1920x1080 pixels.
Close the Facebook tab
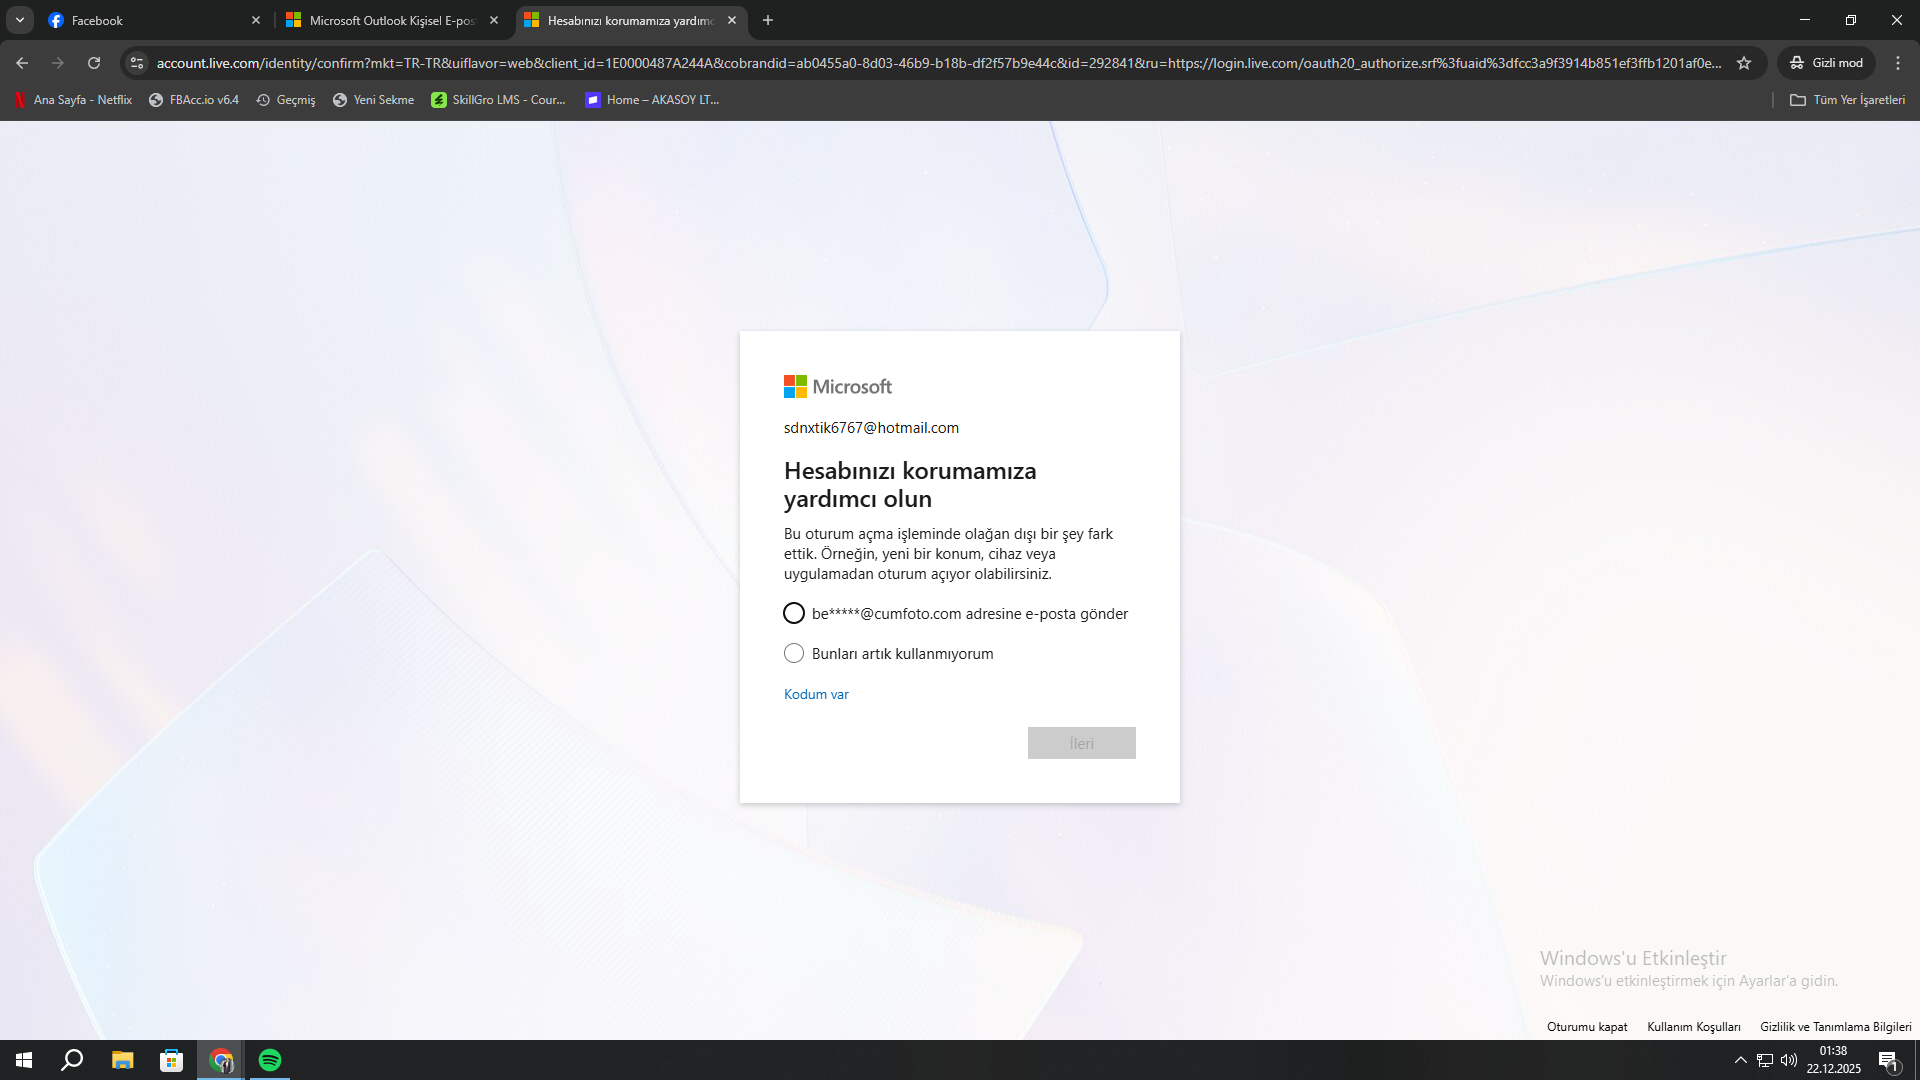coord(256,20)
